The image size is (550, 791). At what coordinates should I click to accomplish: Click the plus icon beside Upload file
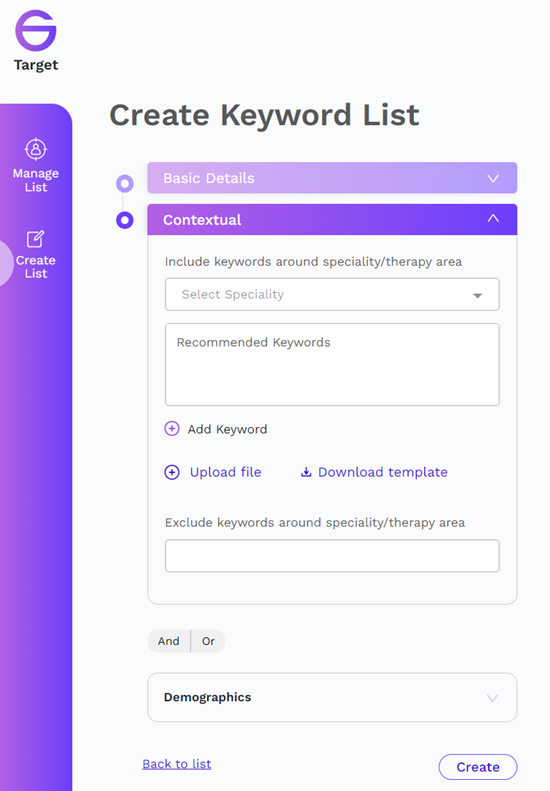pos(172,472)
